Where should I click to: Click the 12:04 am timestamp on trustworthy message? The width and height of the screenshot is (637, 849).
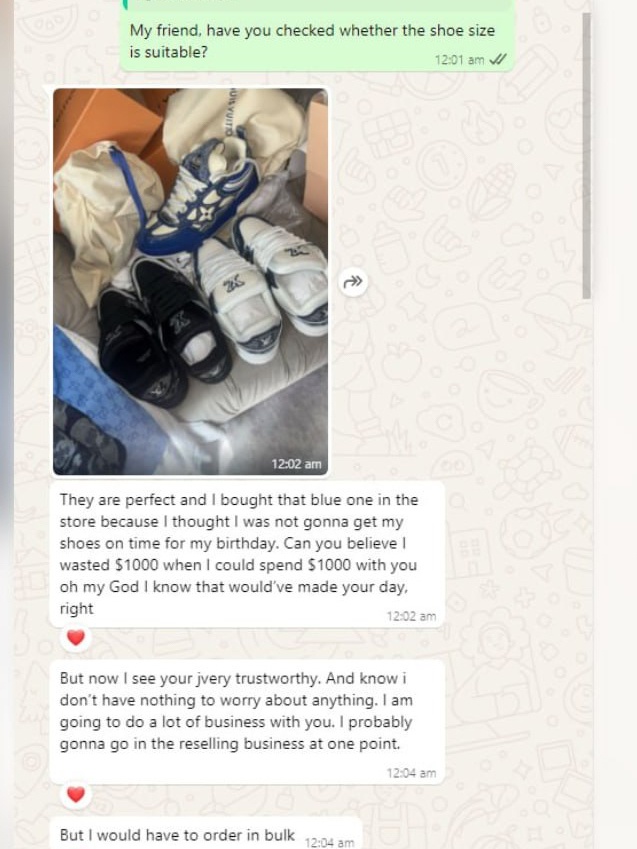(411, 773)
